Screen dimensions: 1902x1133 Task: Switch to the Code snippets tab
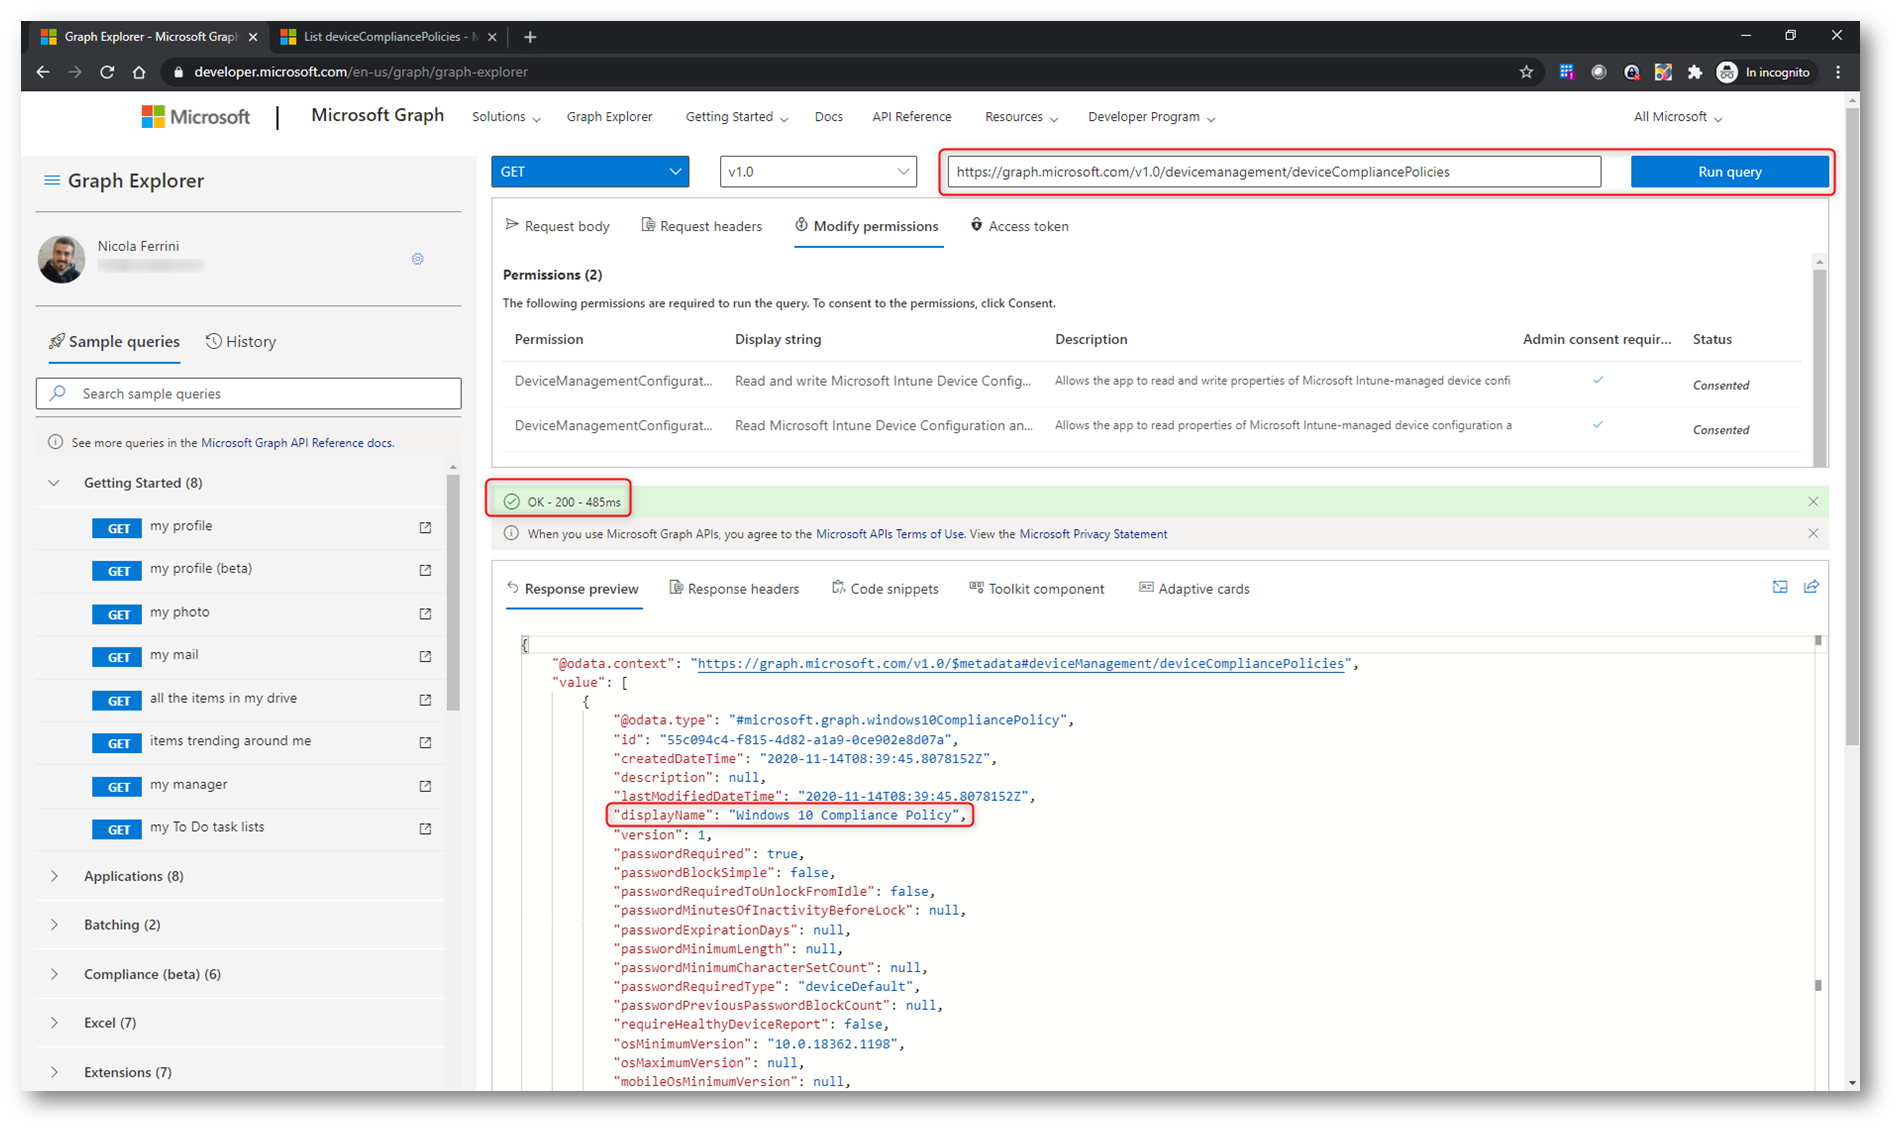click(885, 589)
